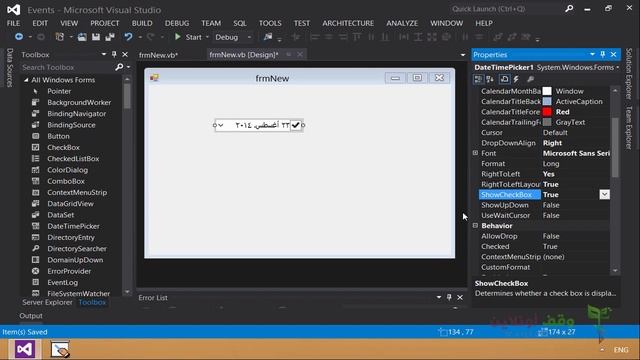Click the Navigate Backward arrow icon
640x360 pixels.
point(19,37)
